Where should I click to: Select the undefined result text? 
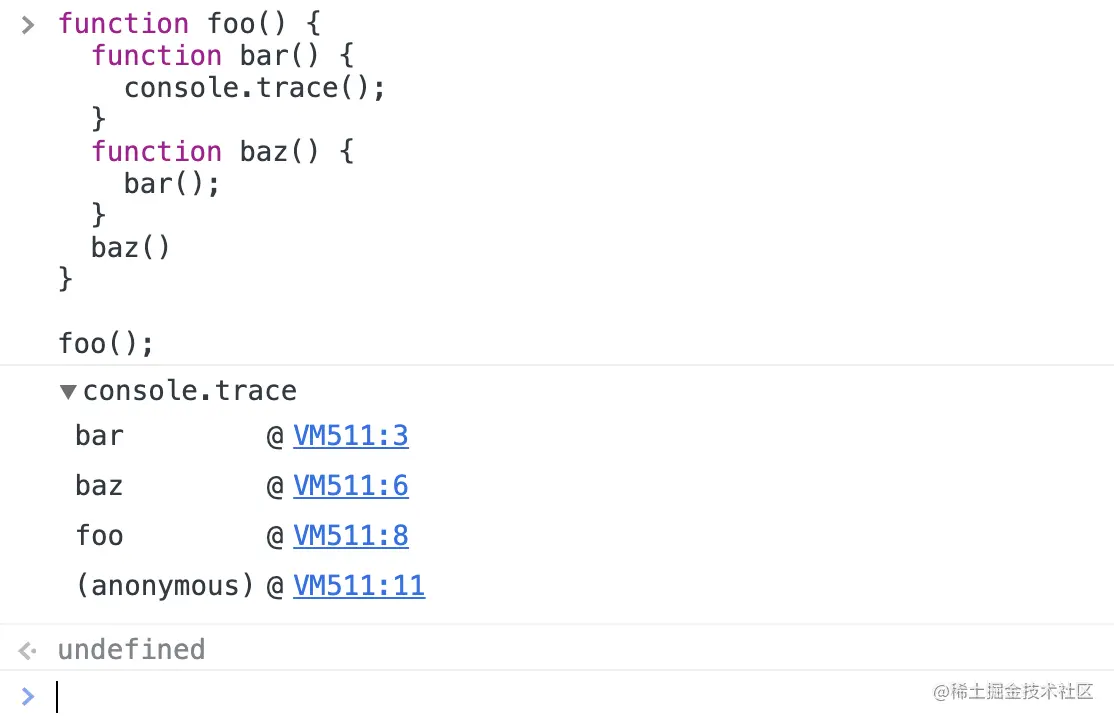click(x=131, y=650)
